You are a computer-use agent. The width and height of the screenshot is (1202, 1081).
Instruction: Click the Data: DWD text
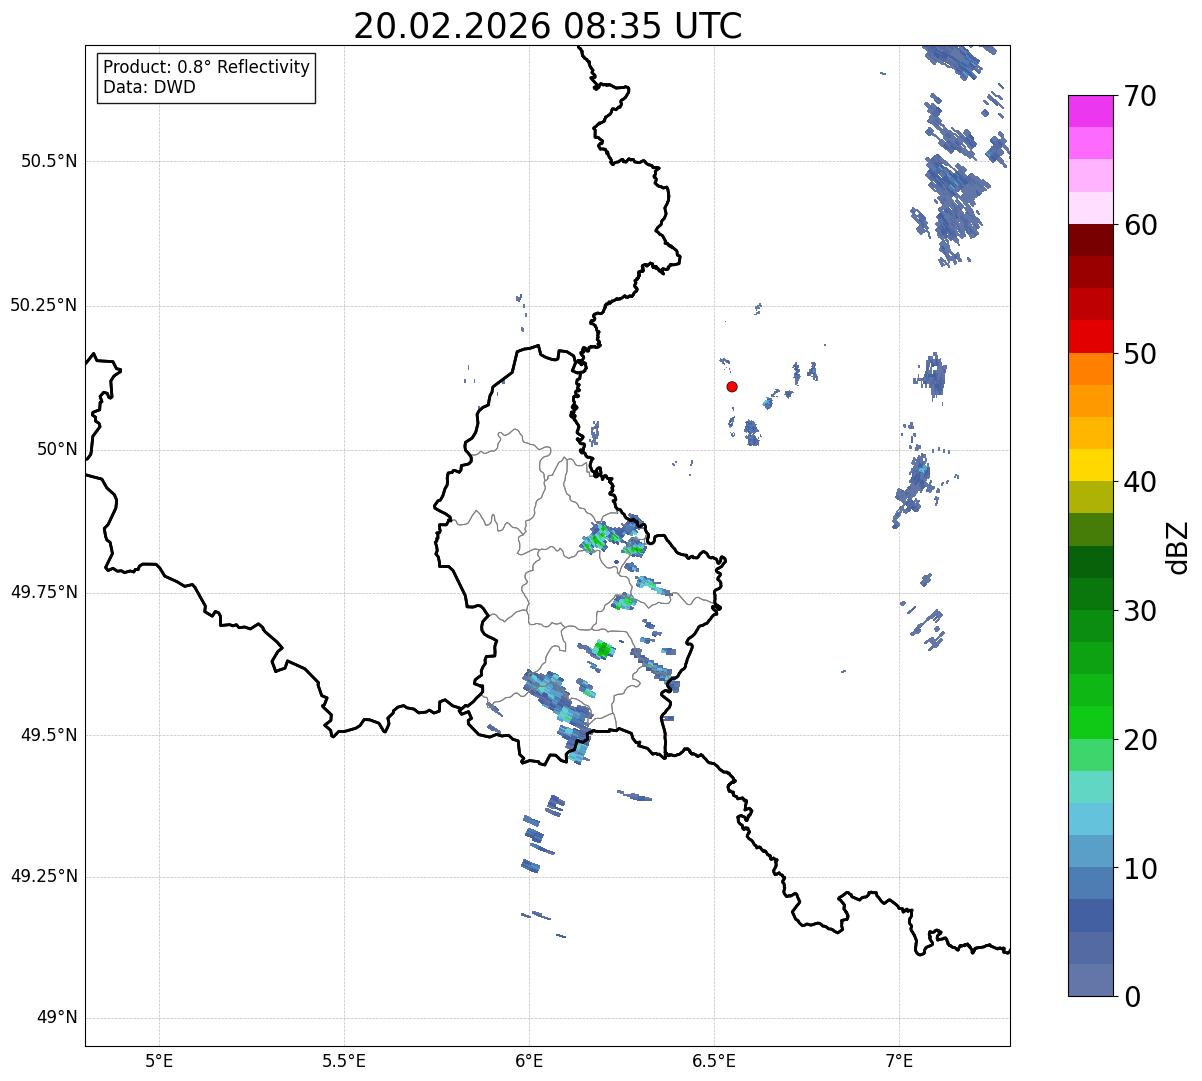click(x=150, y=87)
